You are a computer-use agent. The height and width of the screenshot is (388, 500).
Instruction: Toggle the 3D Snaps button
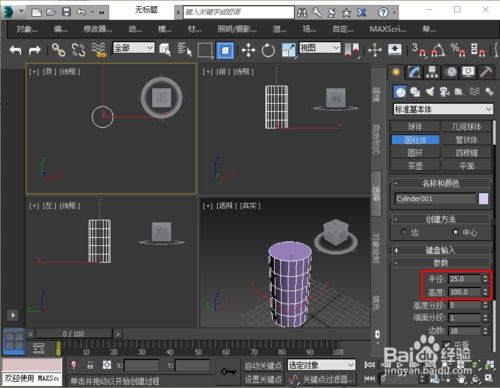419,50
